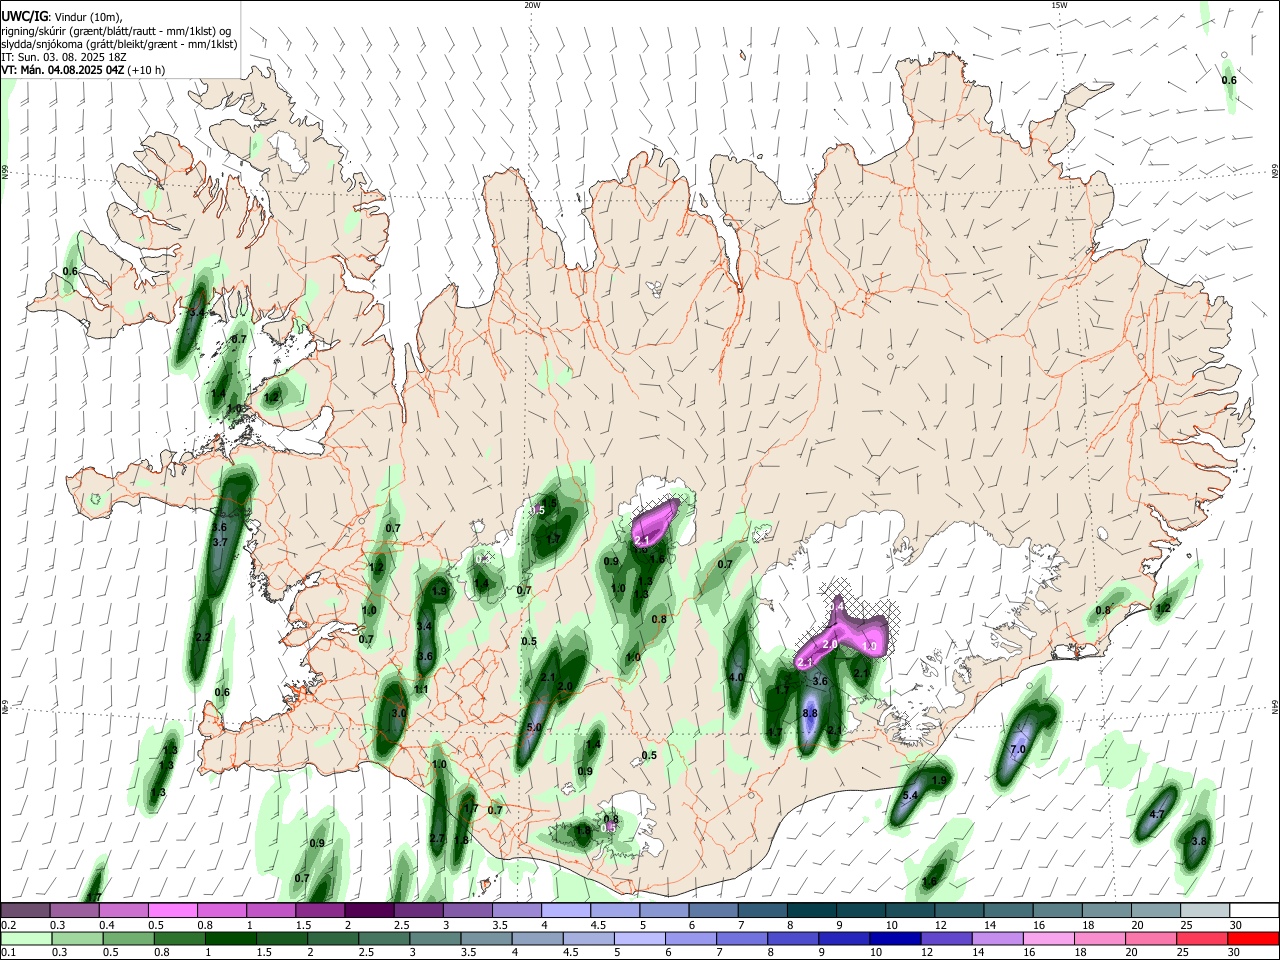Click the initial time 'IT: Sun. 03. 08. 2025 18Z'
1280x960 pixels.
(x=63, y=57)
